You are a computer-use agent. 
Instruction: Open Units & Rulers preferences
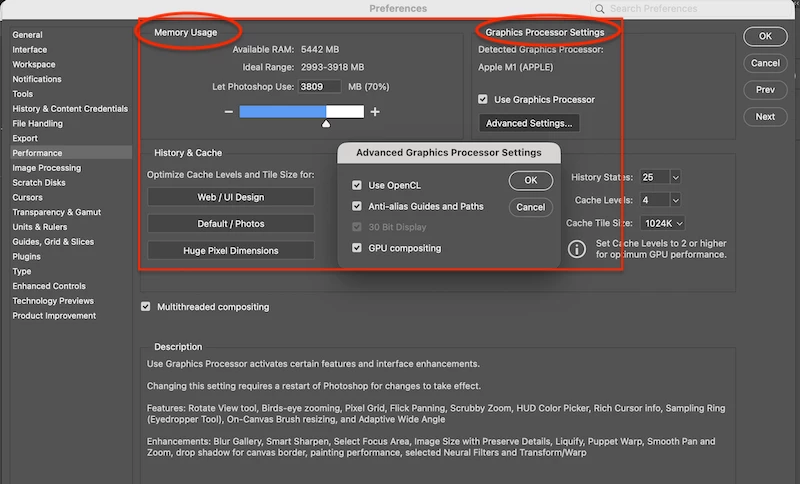(x=40, y=227)
